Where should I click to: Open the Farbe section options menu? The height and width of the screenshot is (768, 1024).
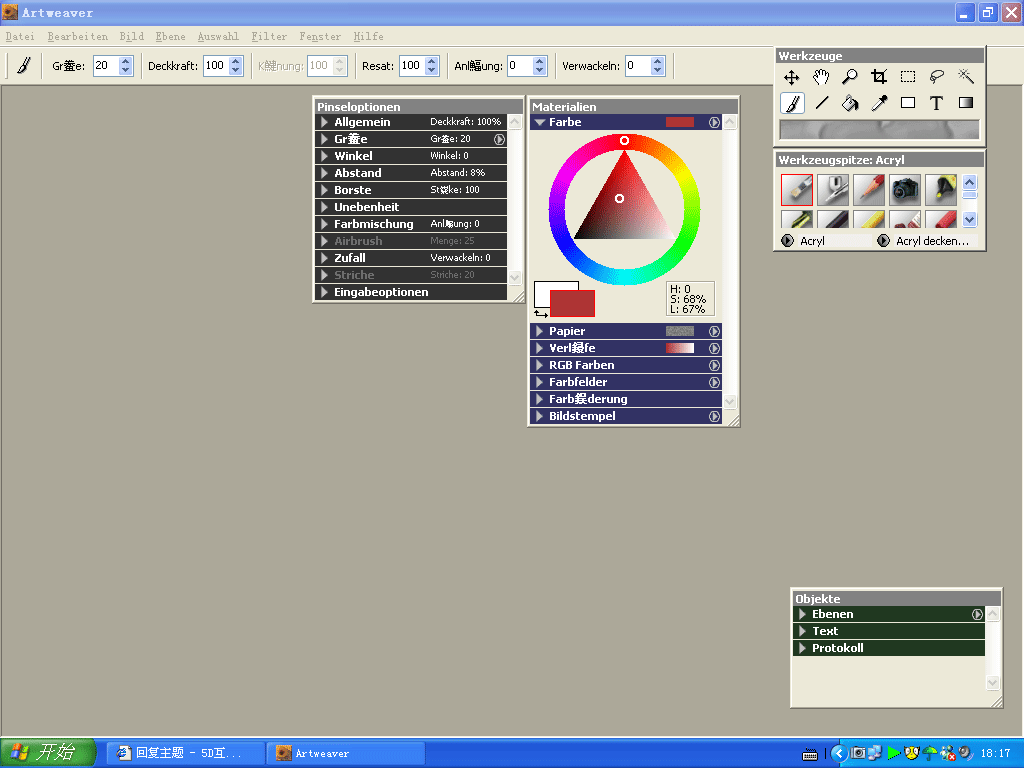point(714,122)
